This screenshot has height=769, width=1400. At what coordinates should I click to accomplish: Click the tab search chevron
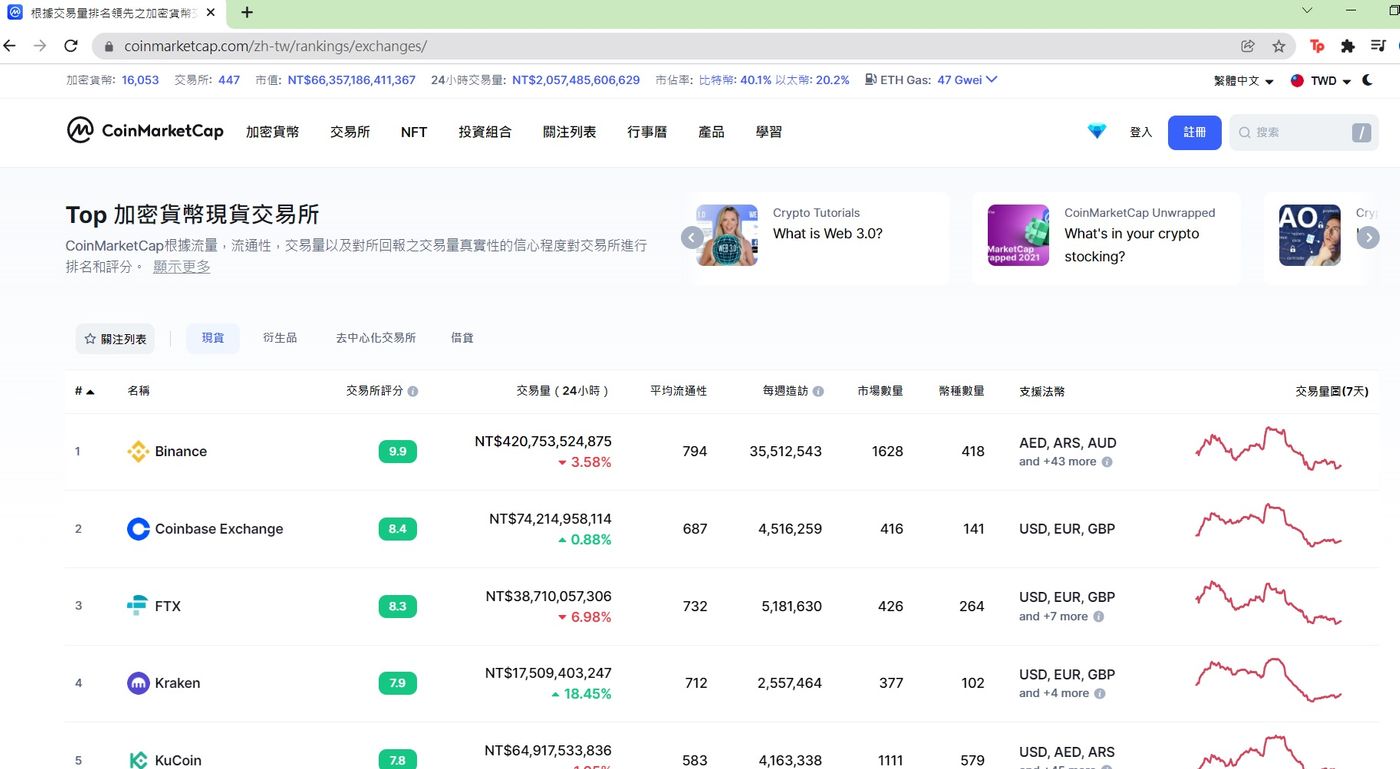click(1307, 10)
